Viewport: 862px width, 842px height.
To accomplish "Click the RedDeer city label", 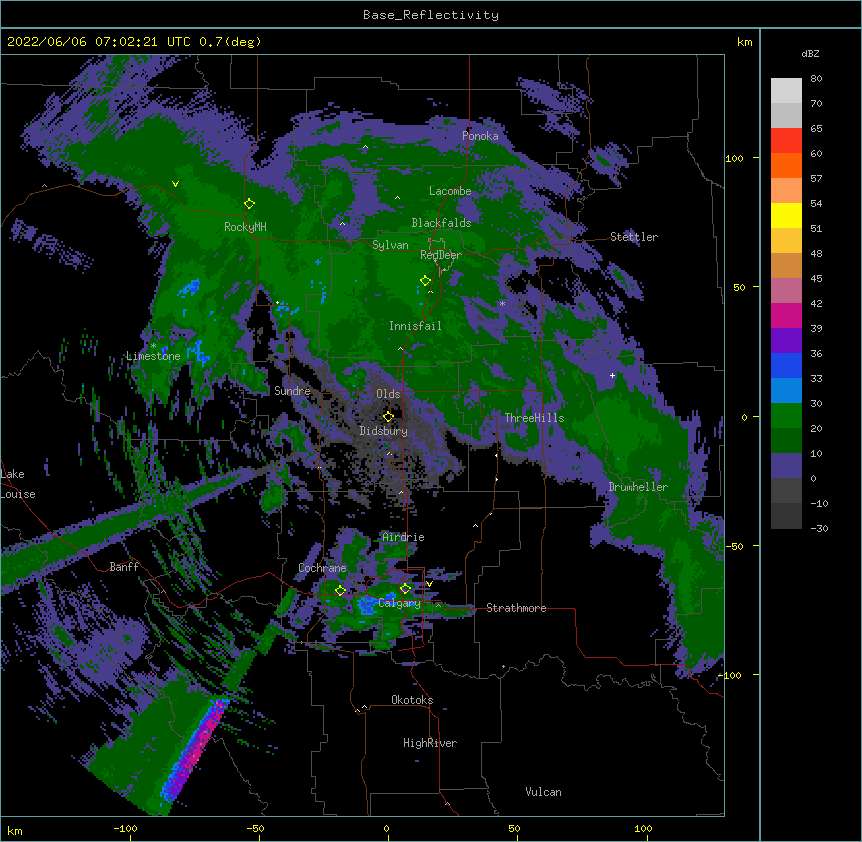I will pos(441,255).
